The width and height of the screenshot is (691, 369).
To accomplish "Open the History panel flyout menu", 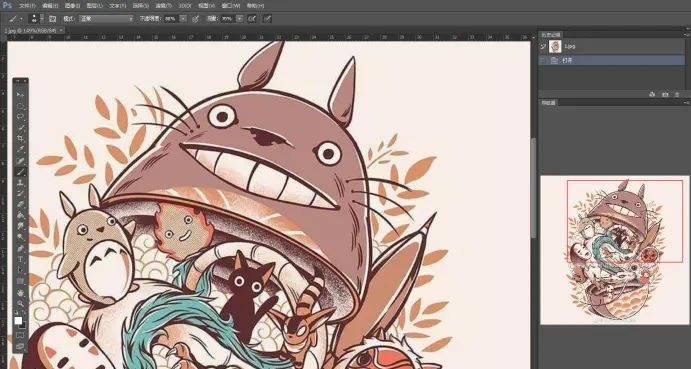I will 687,34.
